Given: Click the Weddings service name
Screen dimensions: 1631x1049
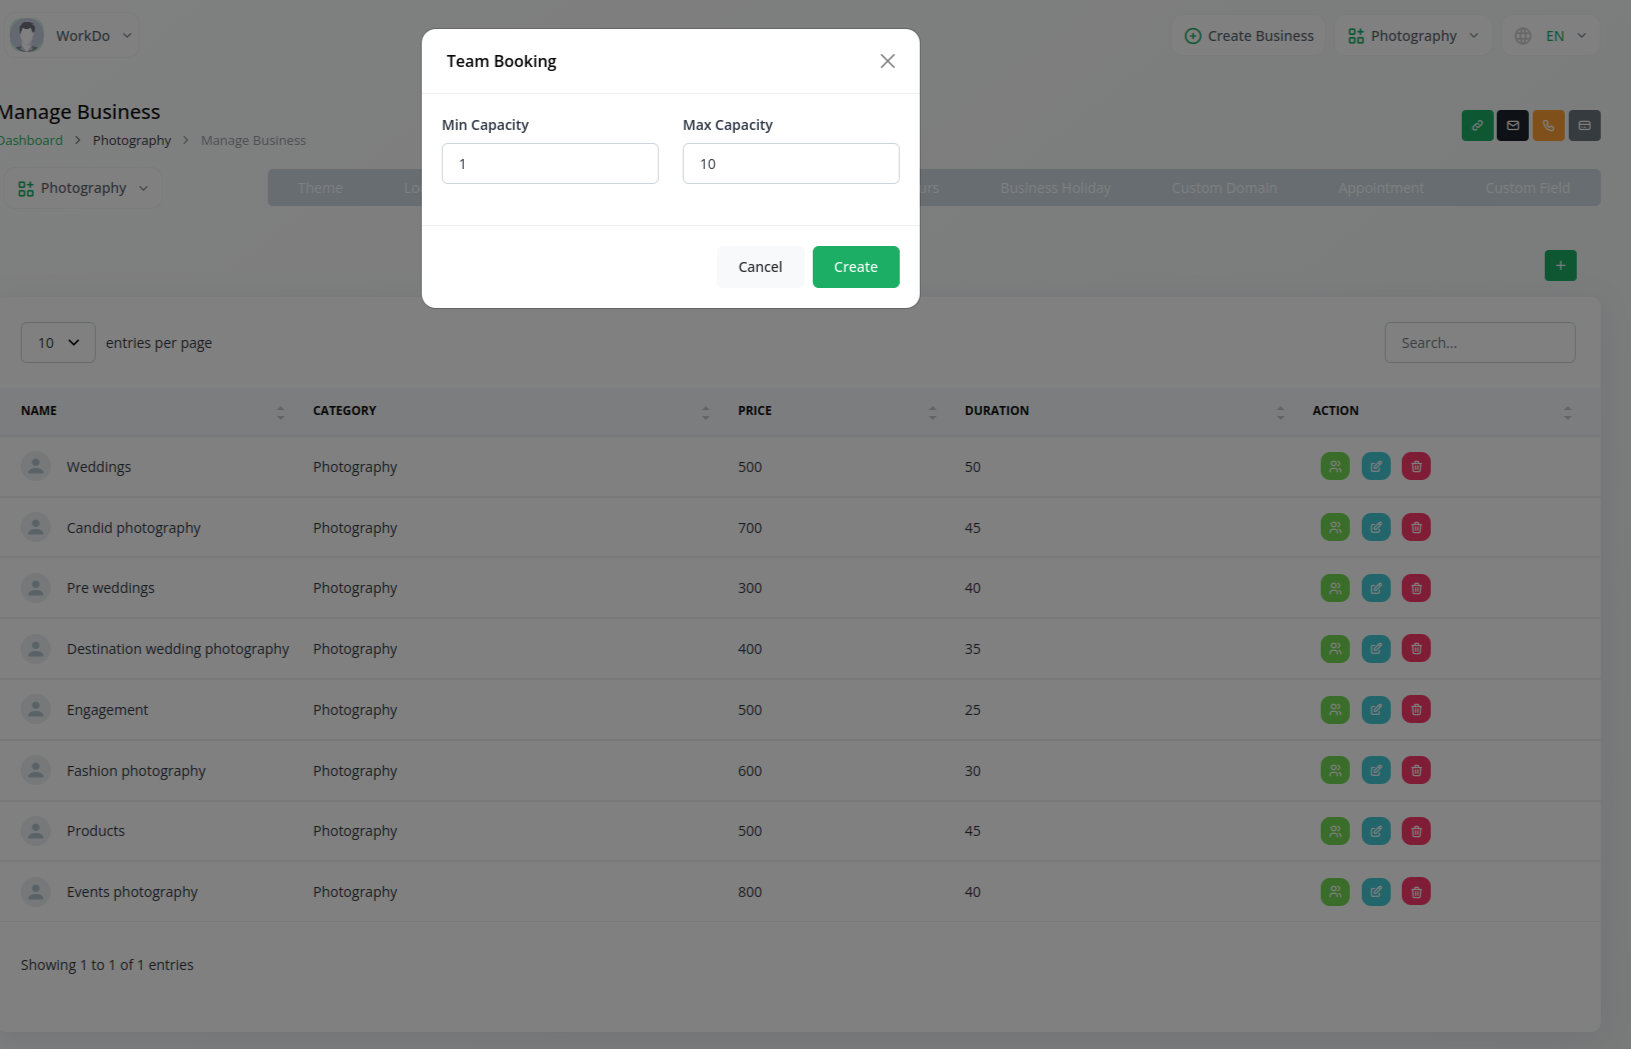Looking at the screenshot, I should [99, 467].
